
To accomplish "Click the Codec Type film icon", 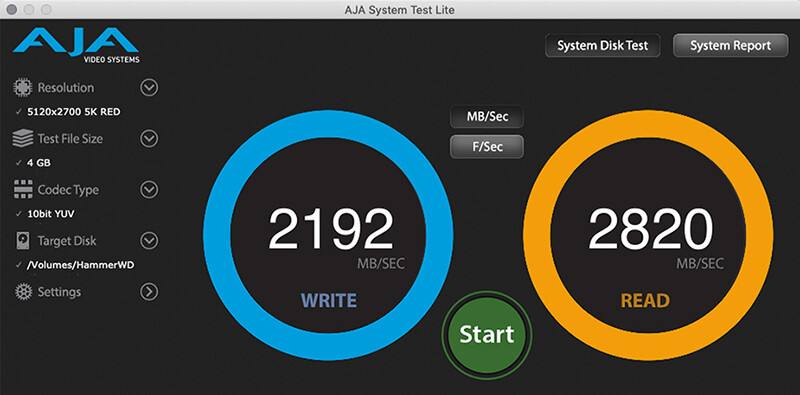I will [x=22, y=189].
